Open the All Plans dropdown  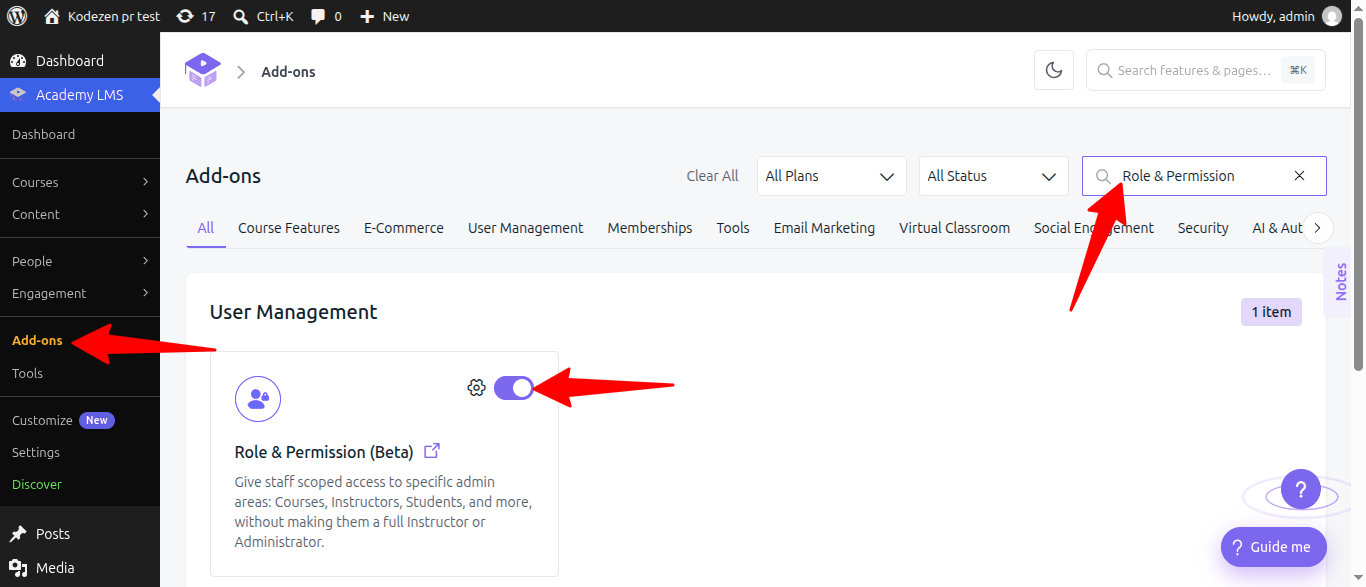tap(831, 176)
